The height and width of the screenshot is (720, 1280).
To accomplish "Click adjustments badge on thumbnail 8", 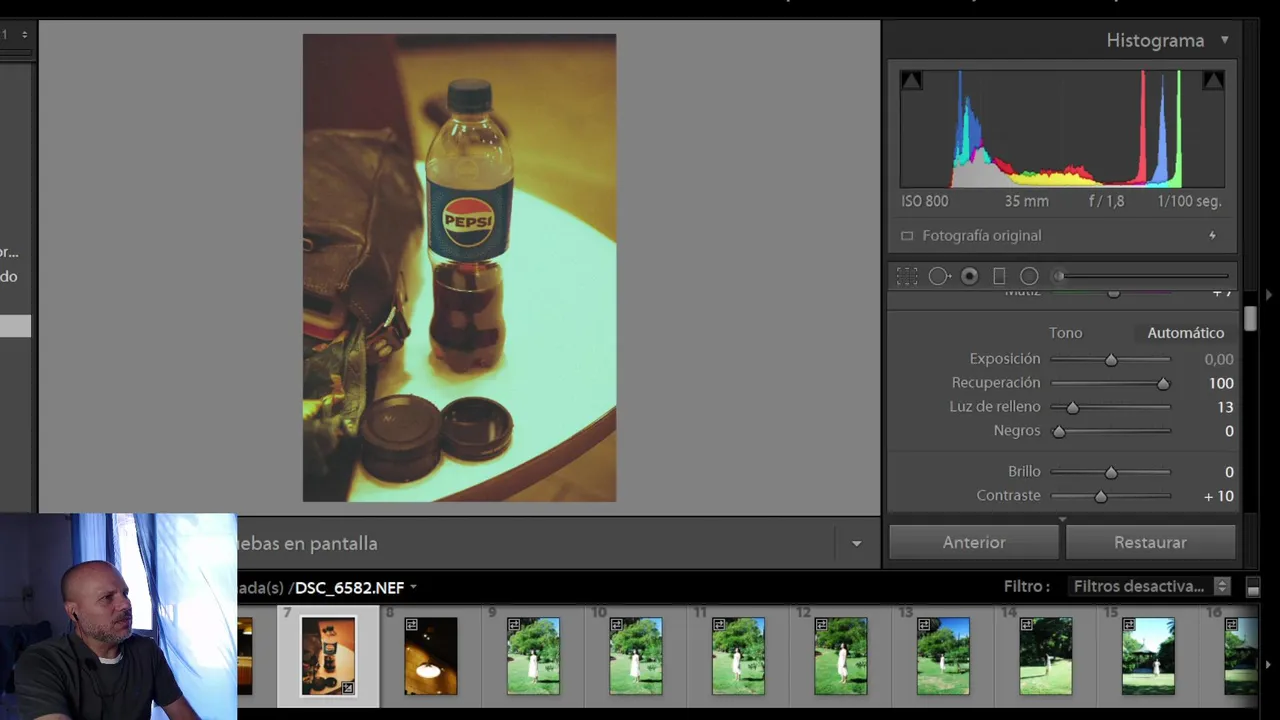I will click(x=411, y=625).
